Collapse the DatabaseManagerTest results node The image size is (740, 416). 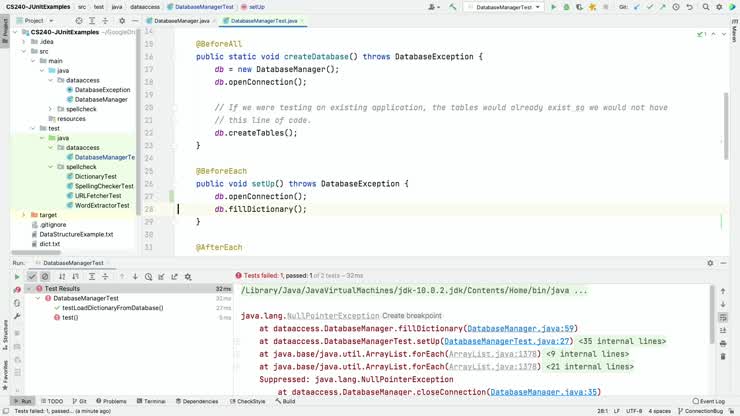(38, 298)
